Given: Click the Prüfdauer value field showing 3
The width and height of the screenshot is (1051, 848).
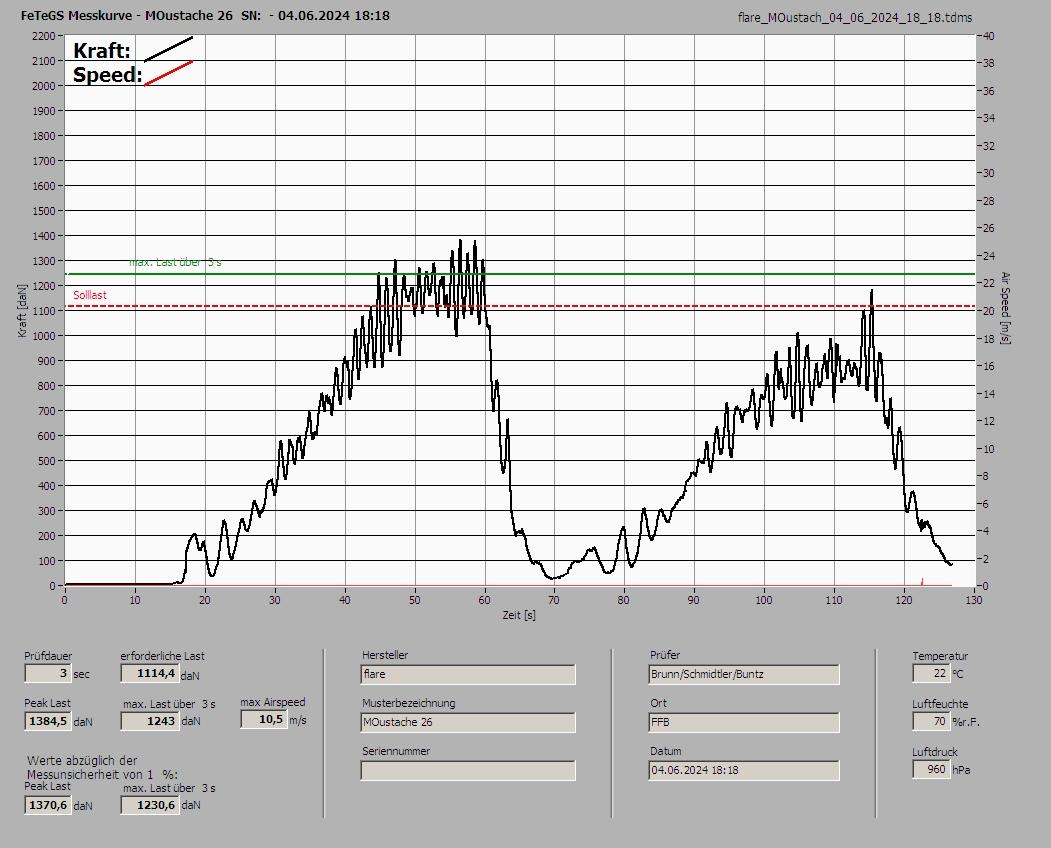Looking at the screenshot, I should [48, 673].
